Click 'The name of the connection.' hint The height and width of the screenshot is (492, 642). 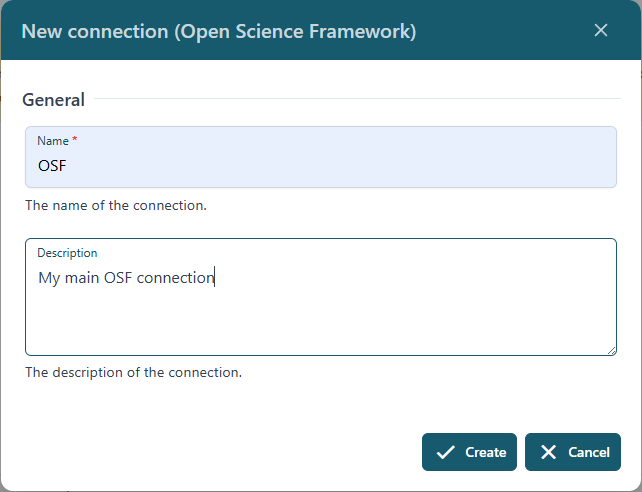[x=115, y=206]
